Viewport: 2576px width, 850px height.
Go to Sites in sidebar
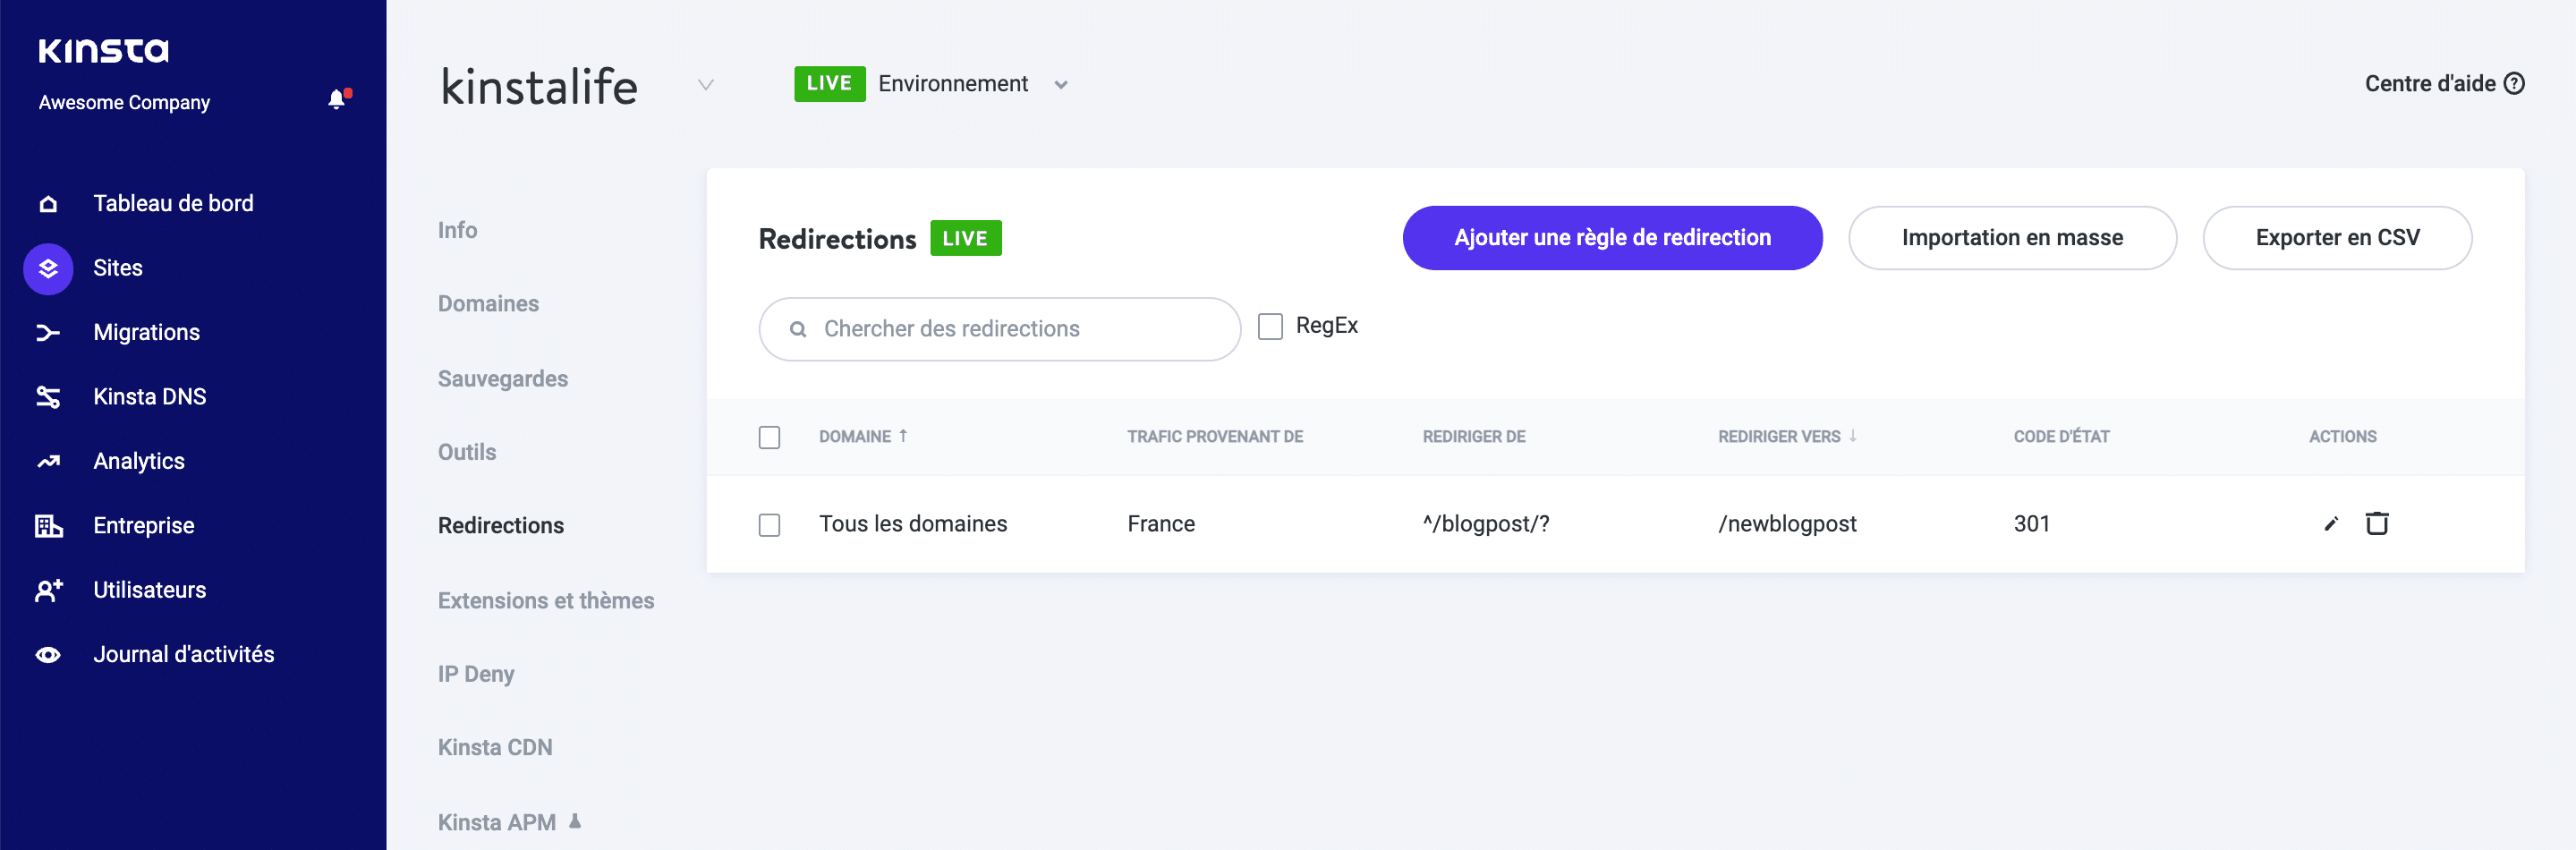click(x=118, y=268)
